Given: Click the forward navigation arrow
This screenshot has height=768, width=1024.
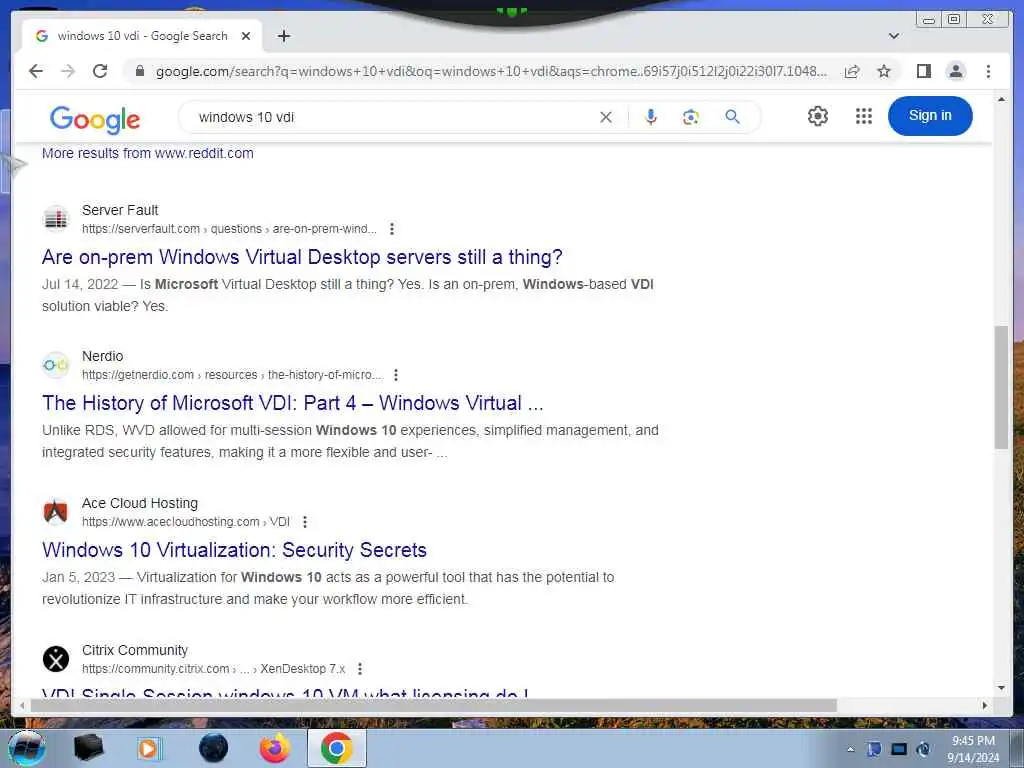Looking at the screenshot, I should 68,71.
